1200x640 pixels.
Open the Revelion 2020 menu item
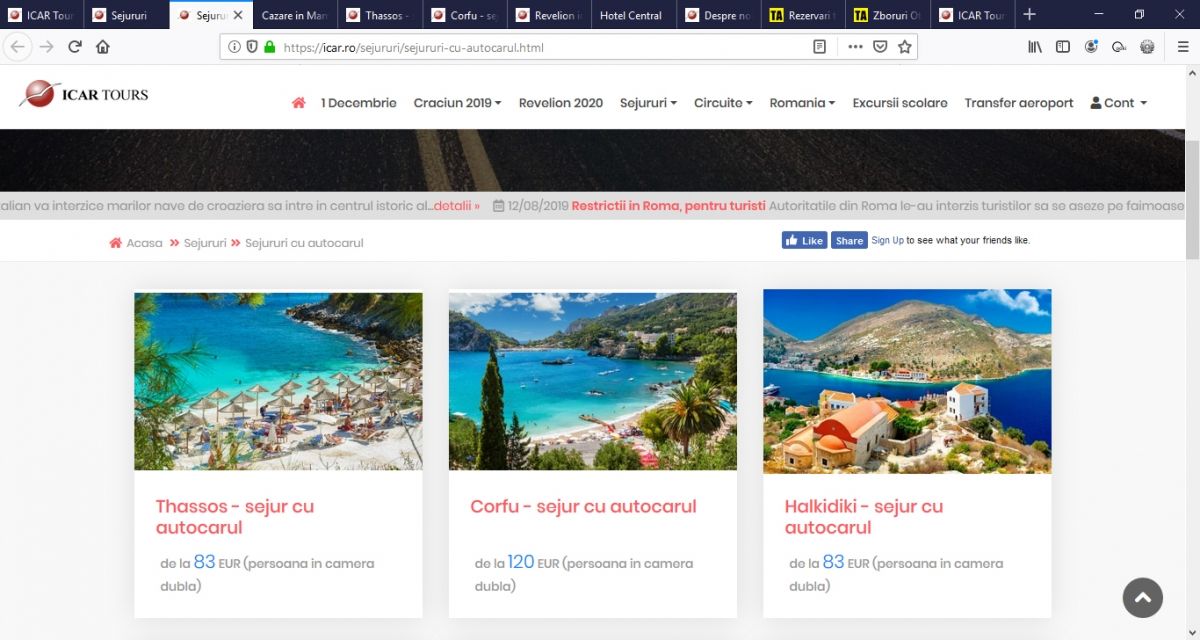[x=560, y=103]
